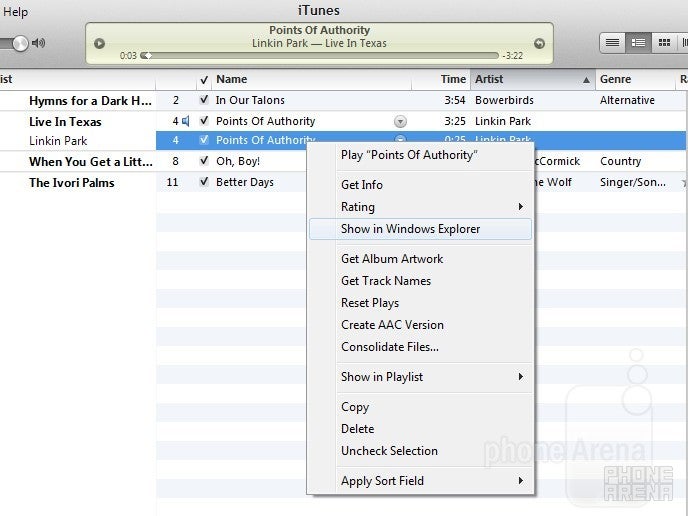
Task: Click the circular arrow icon at display right
Action: [539, 43]
